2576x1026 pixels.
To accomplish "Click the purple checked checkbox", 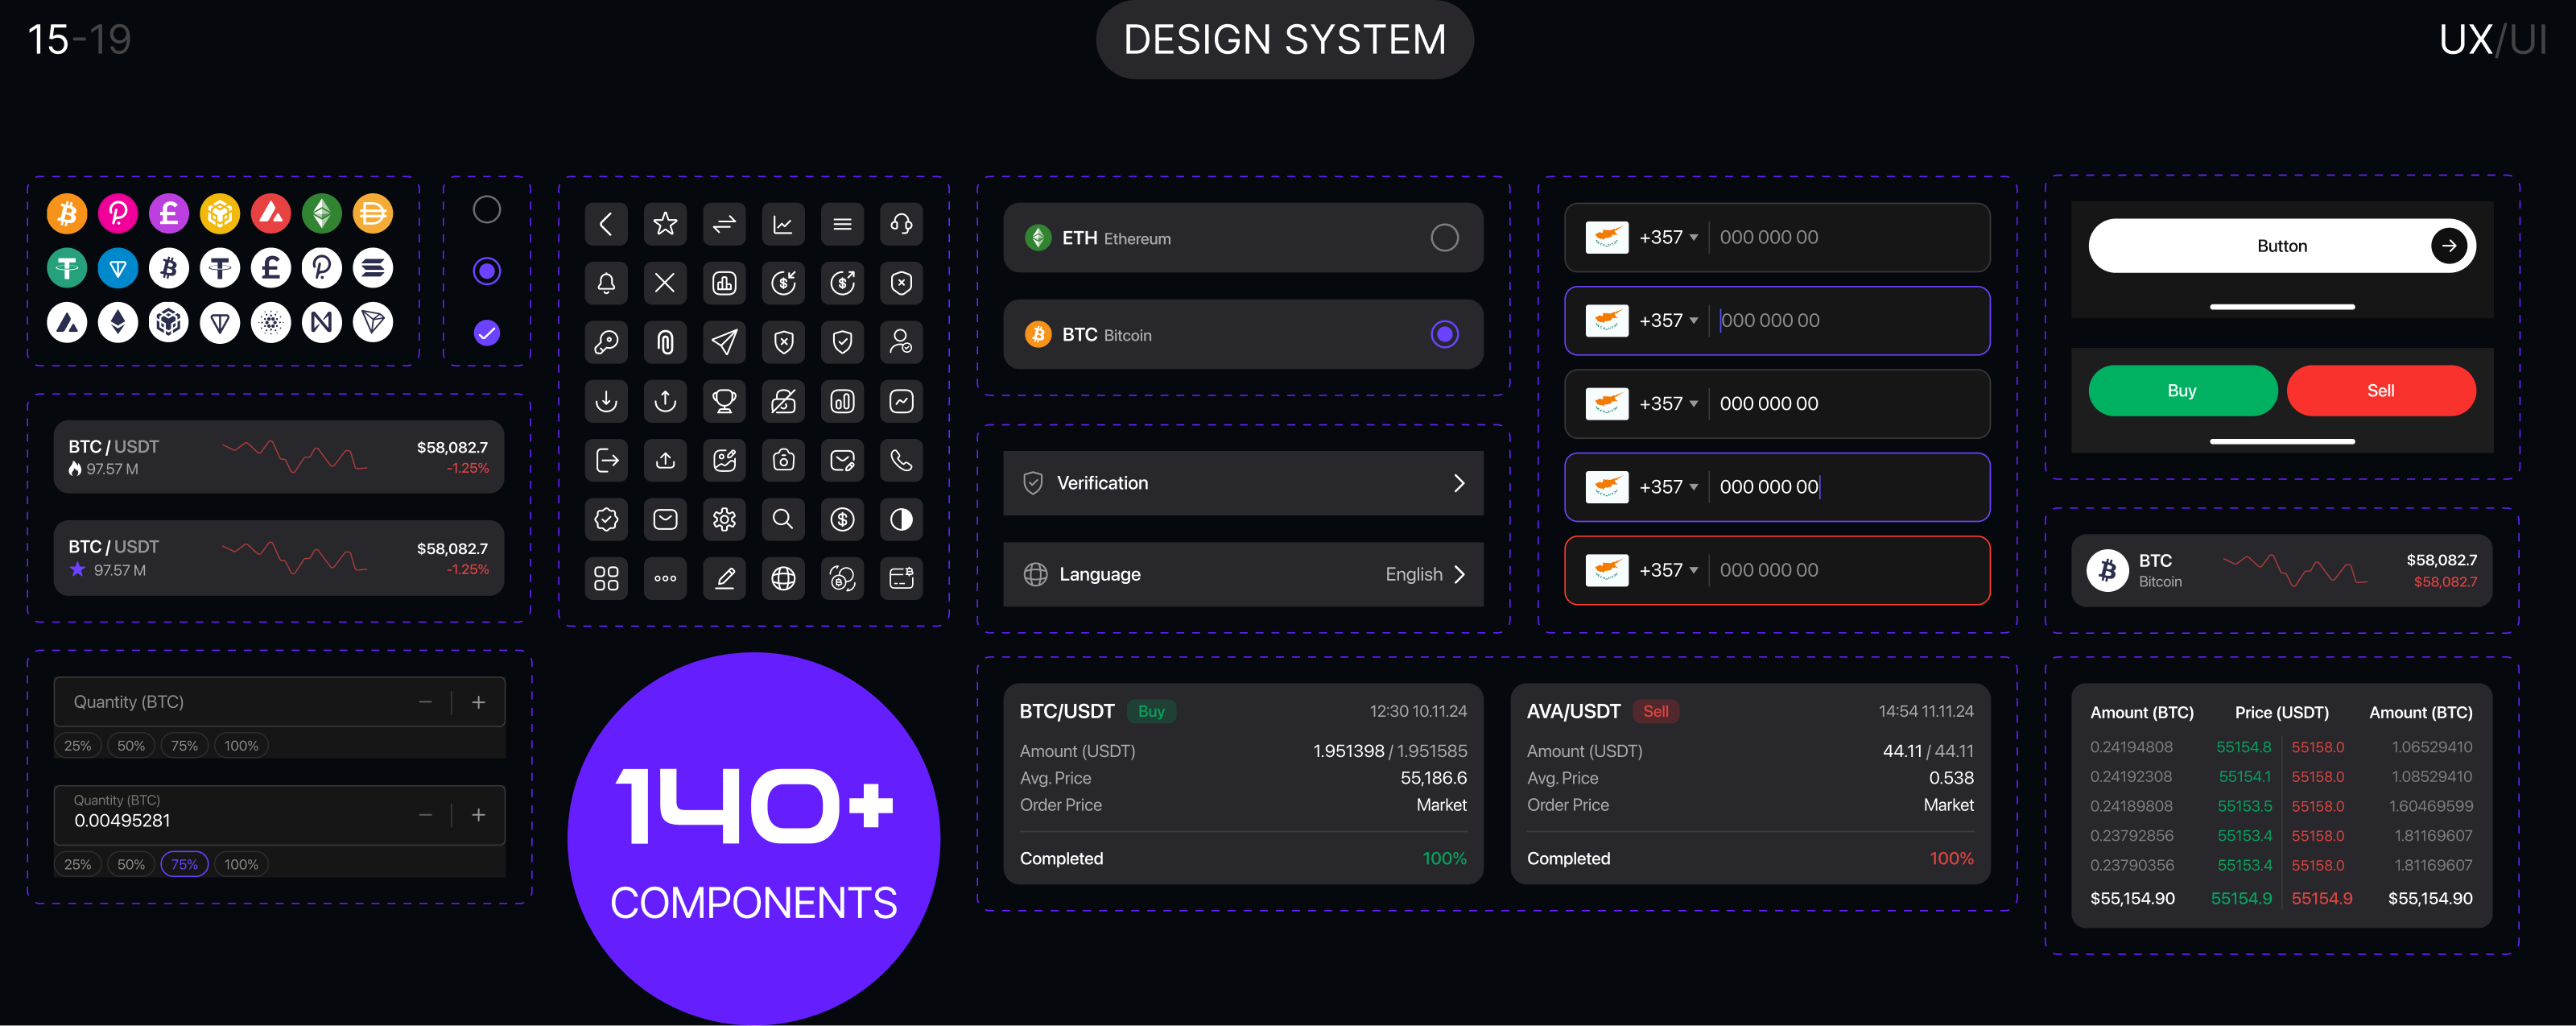I will point(486,333).
